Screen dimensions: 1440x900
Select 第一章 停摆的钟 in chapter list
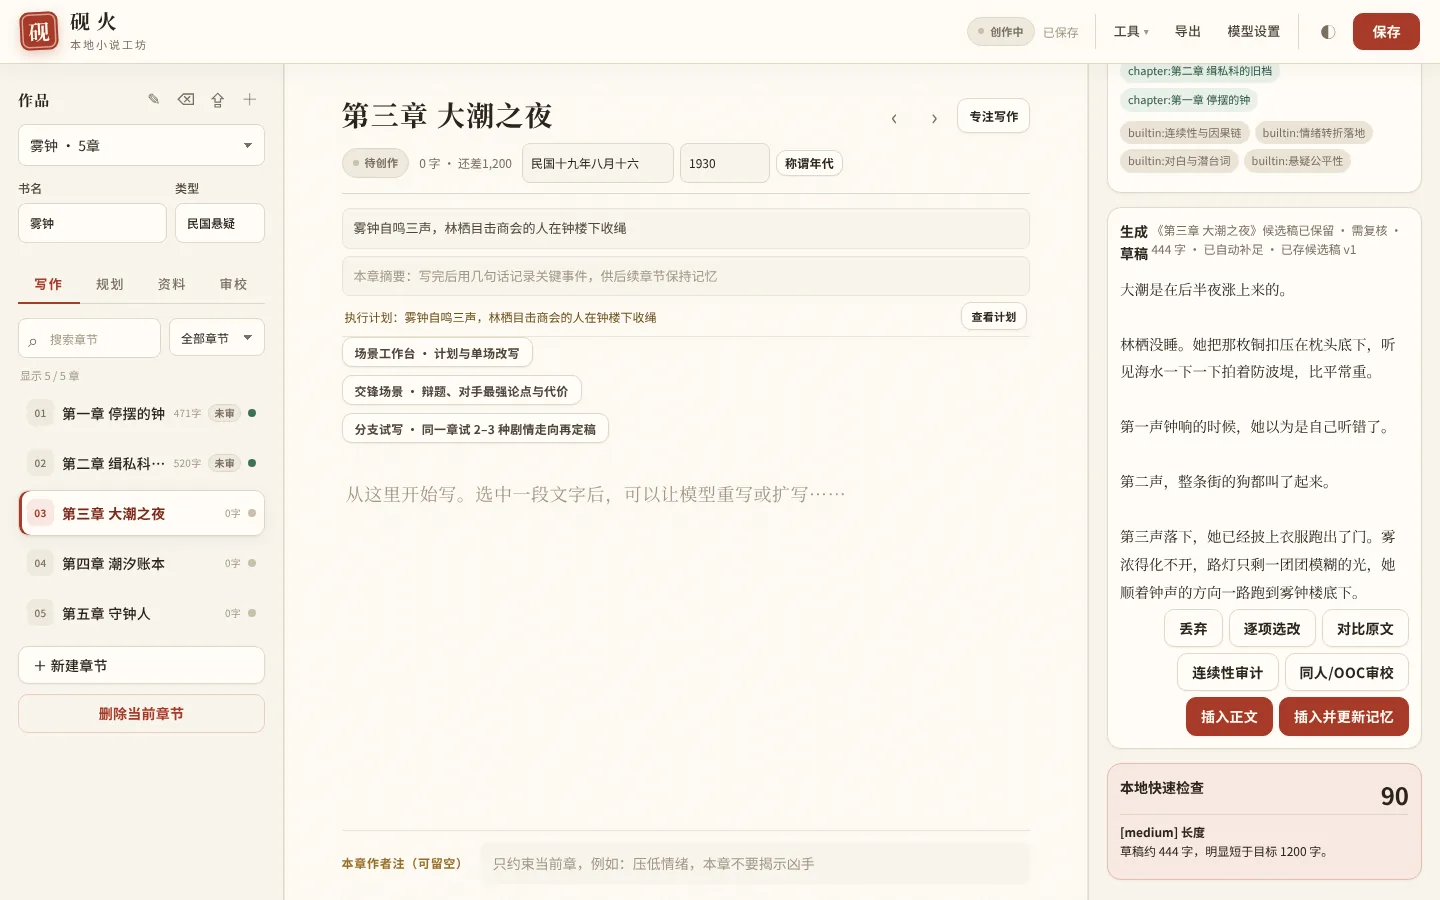(x=141, y=413)
